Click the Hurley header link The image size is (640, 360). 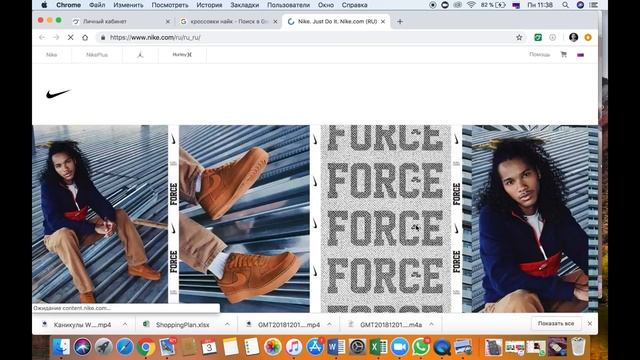pyautogui.click(x=182, y=54)
